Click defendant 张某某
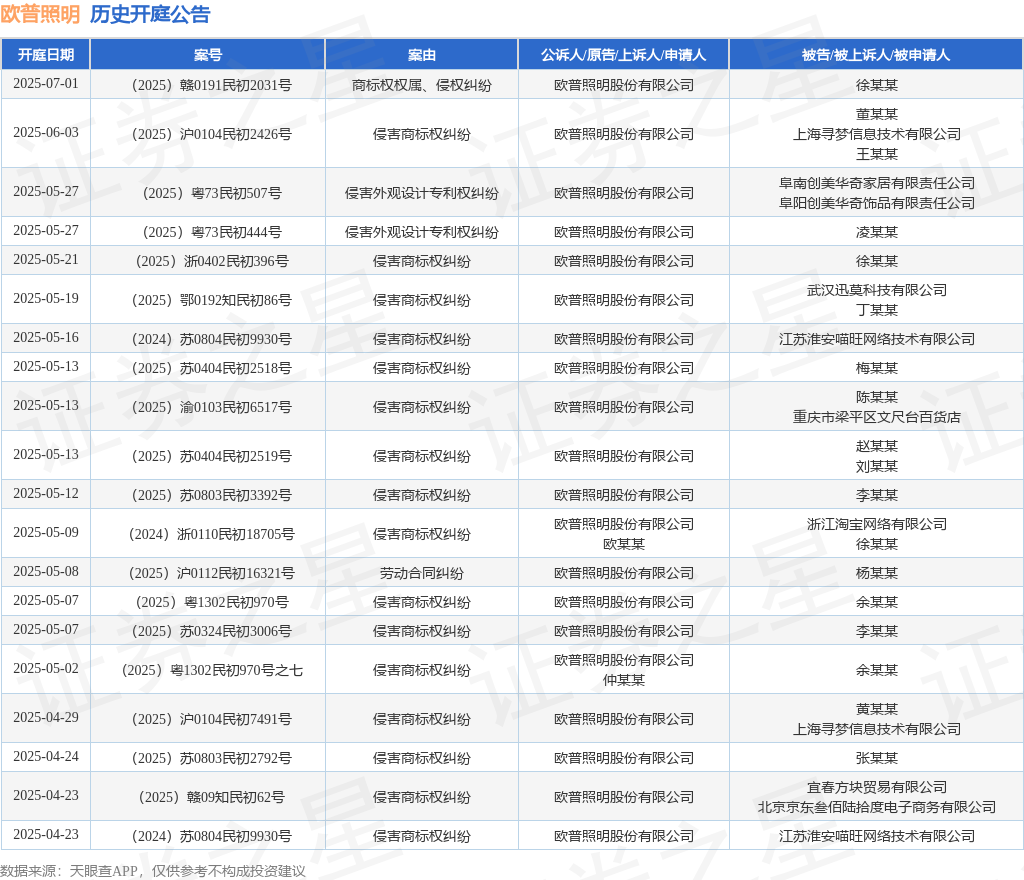Image resolution: width=1024 pixels, height=880 pixels. (x=877, y=759)
